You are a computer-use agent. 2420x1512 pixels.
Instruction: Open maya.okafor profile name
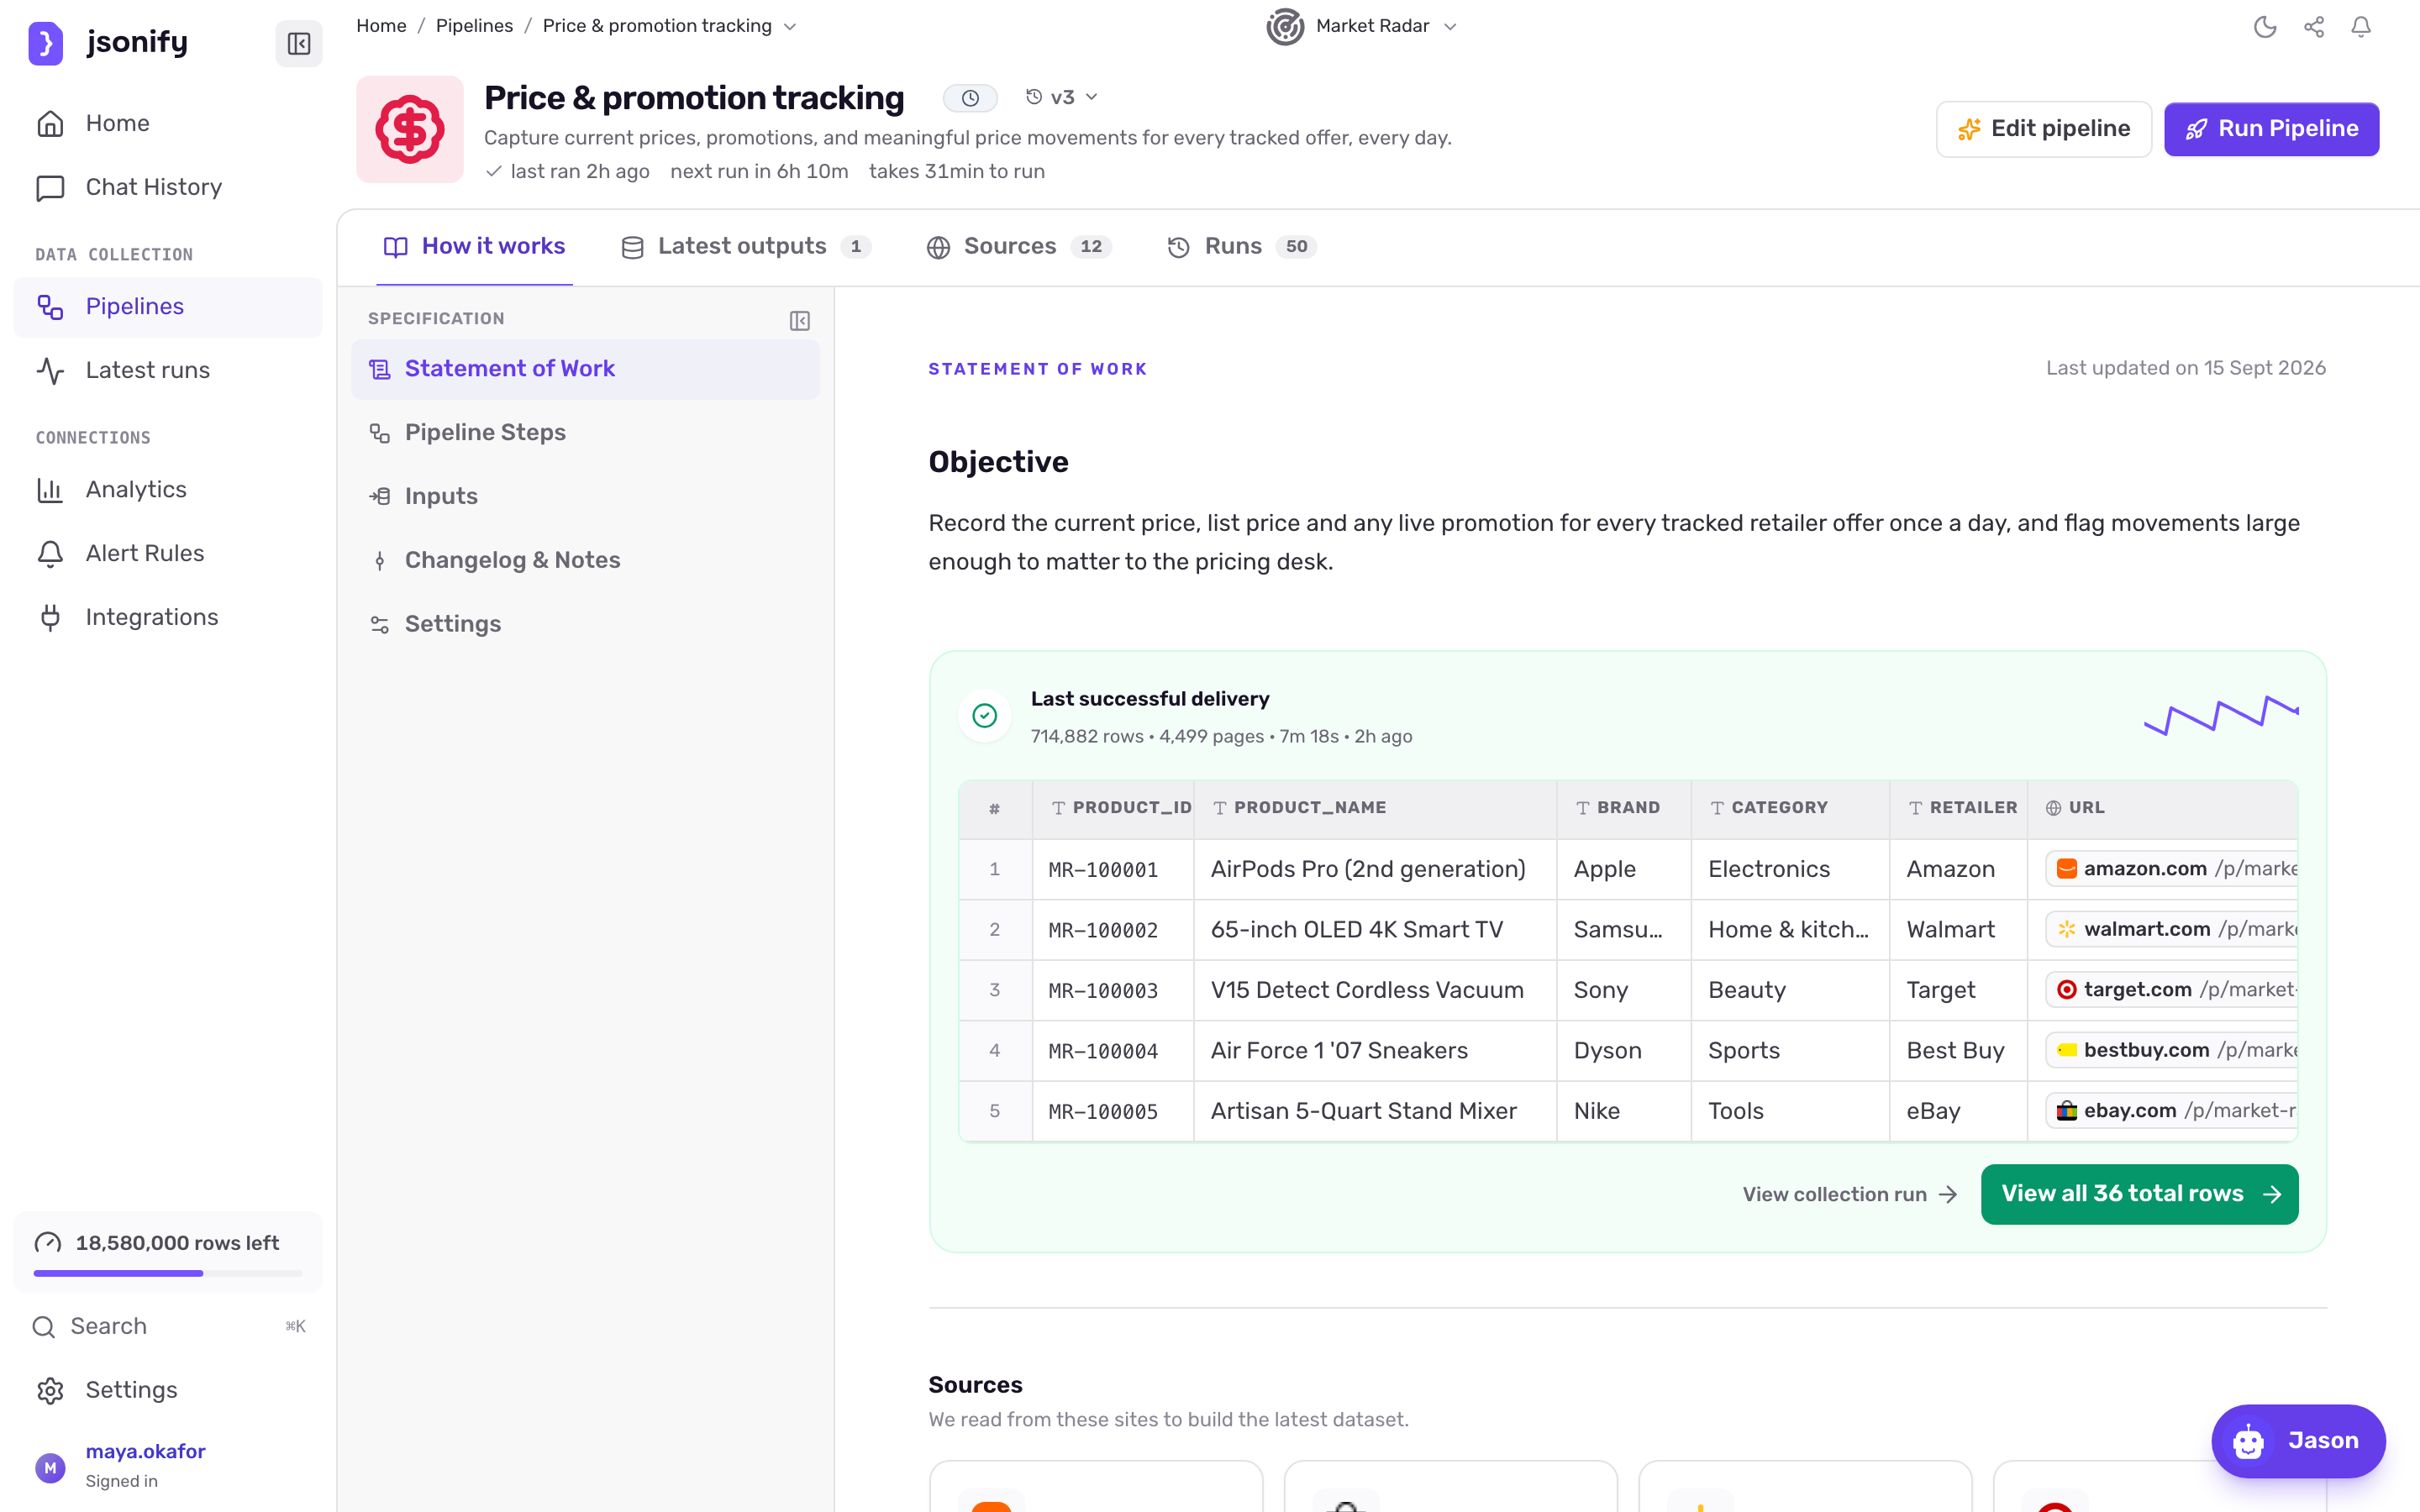pyautogui.click(x=145, y=1452)
